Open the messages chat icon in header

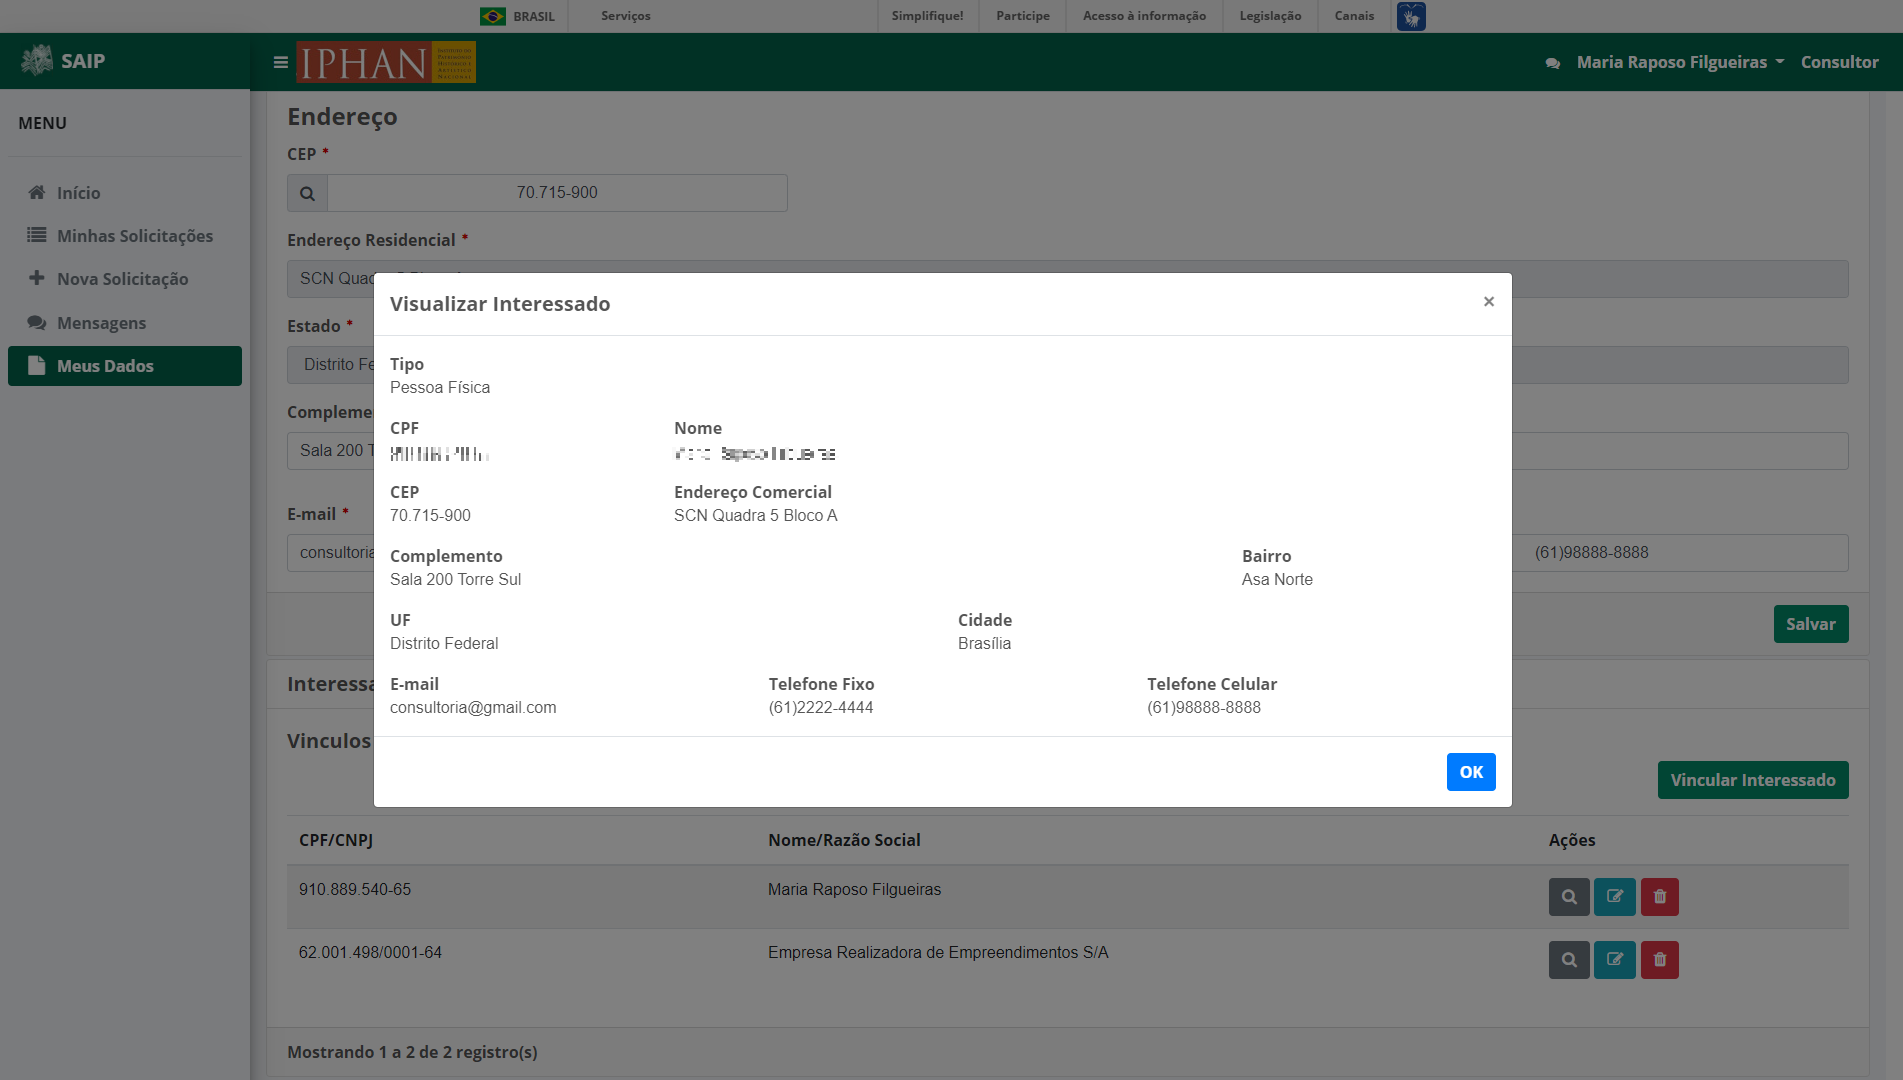[1552, 63]
